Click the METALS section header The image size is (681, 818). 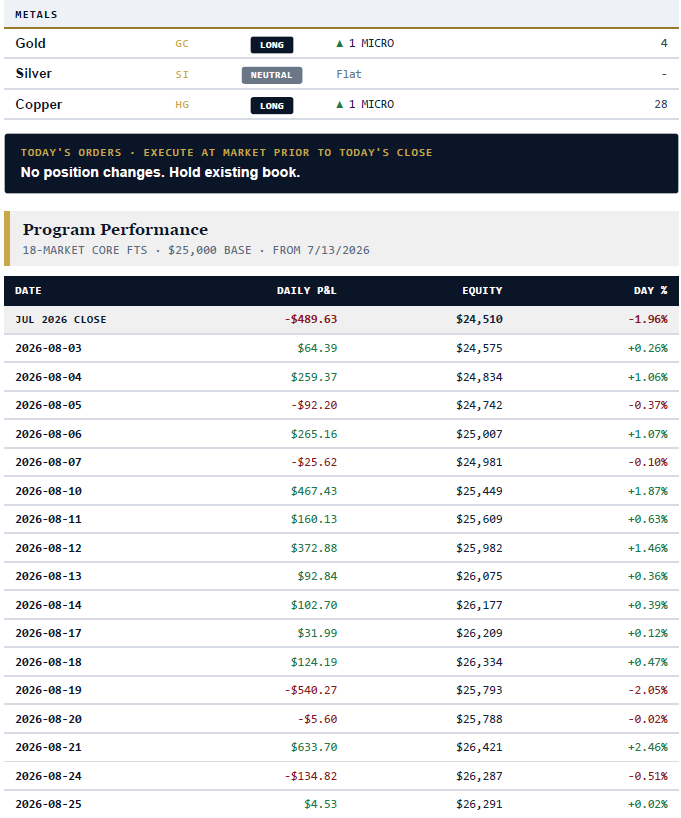click(x=36, y=15)
